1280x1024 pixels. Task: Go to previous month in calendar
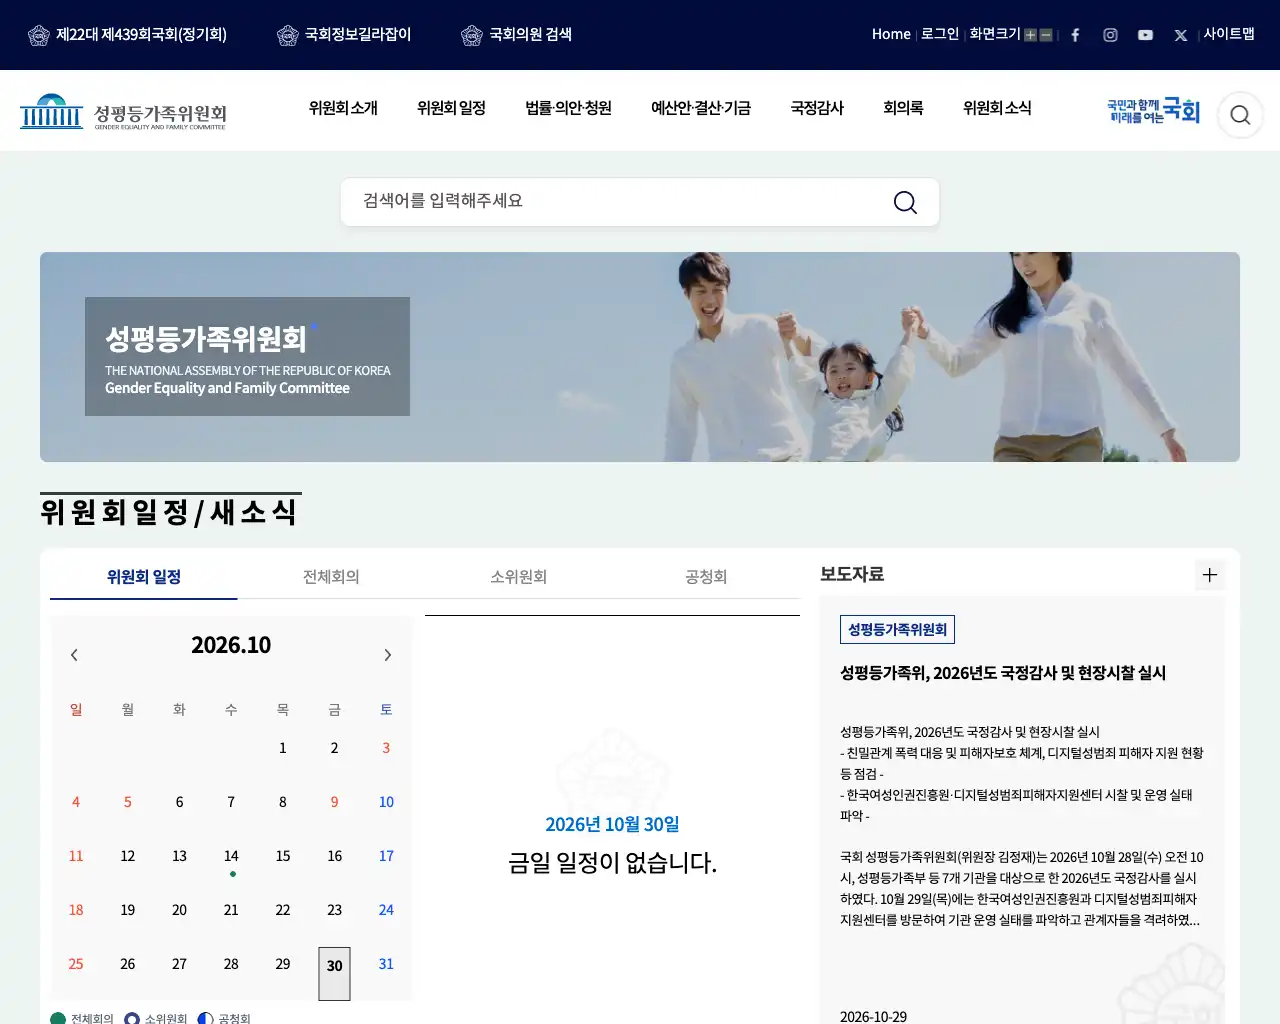click(x=74, y=655)
